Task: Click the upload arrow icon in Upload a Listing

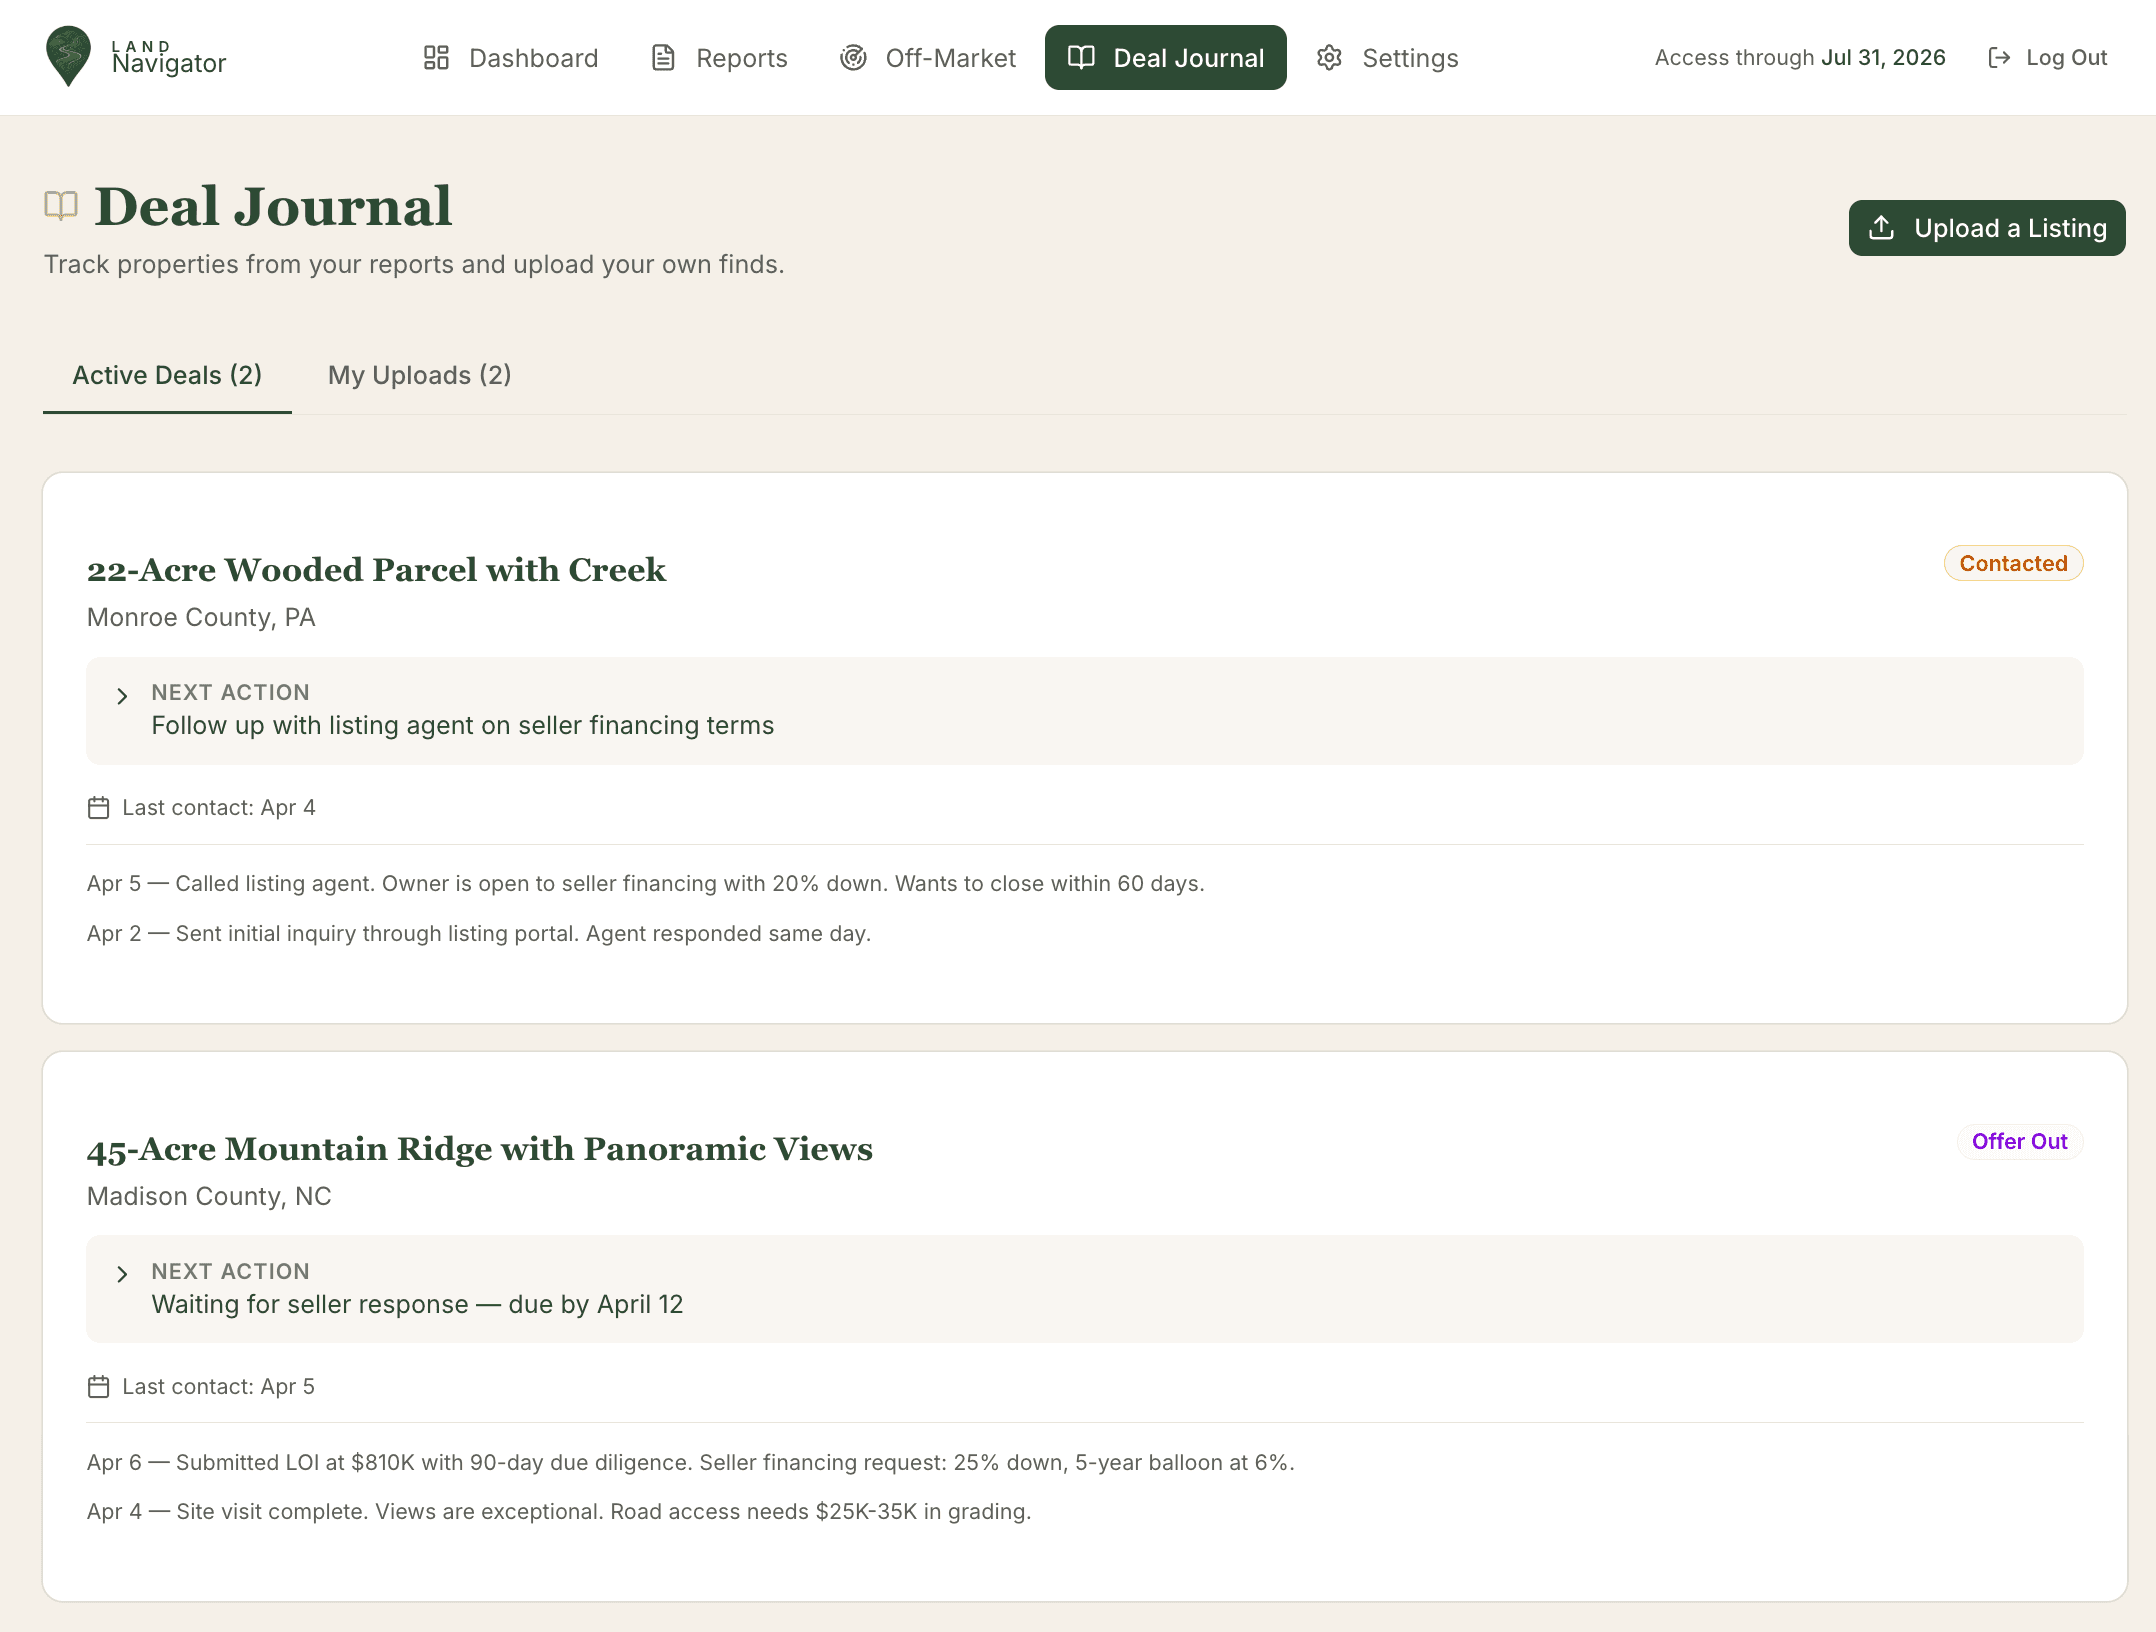Action: point(1881,228)
